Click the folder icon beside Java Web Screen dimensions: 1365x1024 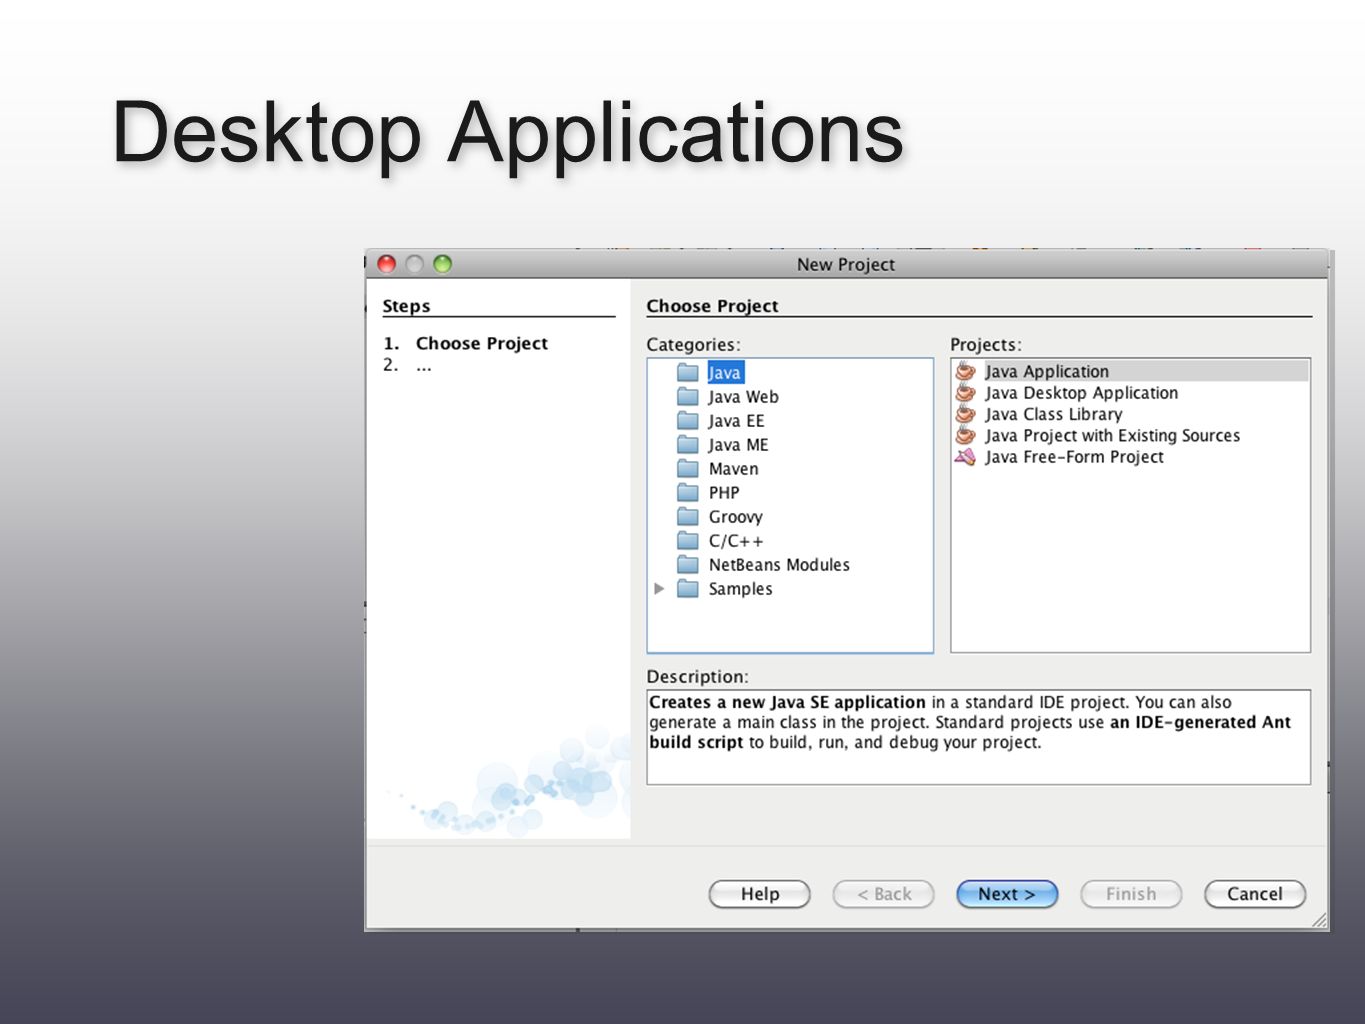coord(687,396)
